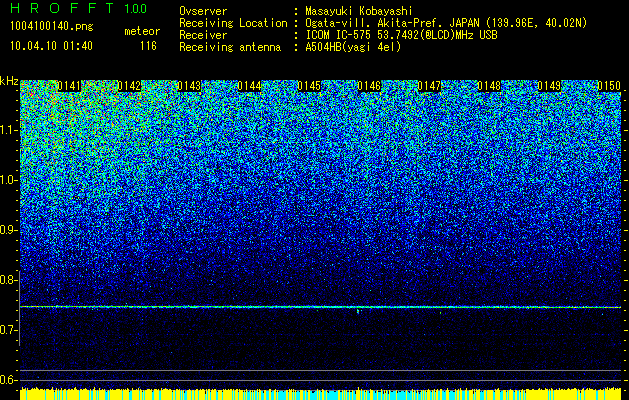Click the observer name Masayuki Kobayashi
Image resolution: width=629 pixels, height=400 pixels.
click(x=359, y=11)
